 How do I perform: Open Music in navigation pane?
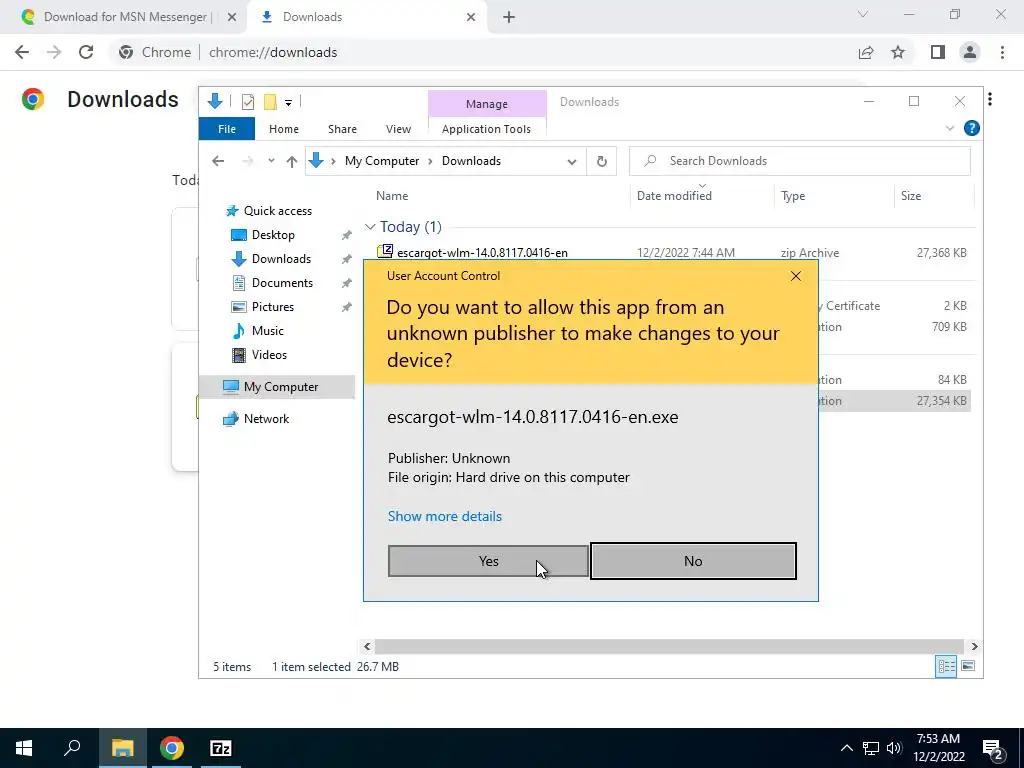coord(267,330)
